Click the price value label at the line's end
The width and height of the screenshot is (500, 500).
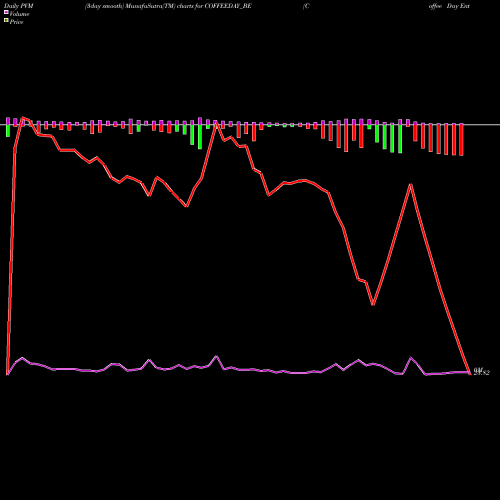coord(481,372)
